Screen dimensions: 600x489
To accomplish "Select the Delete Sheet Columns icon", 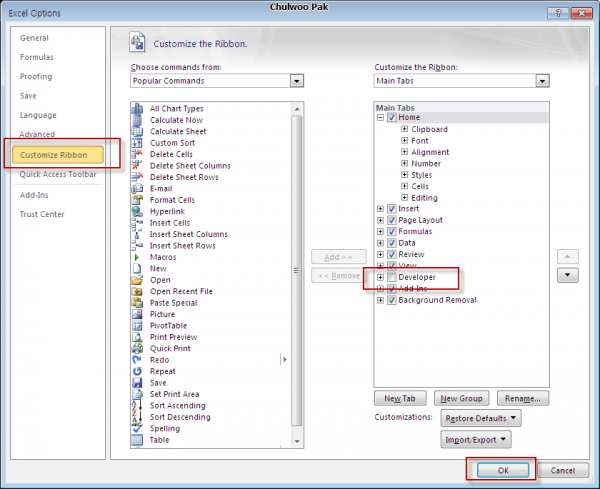I will (x=137, y=166).
